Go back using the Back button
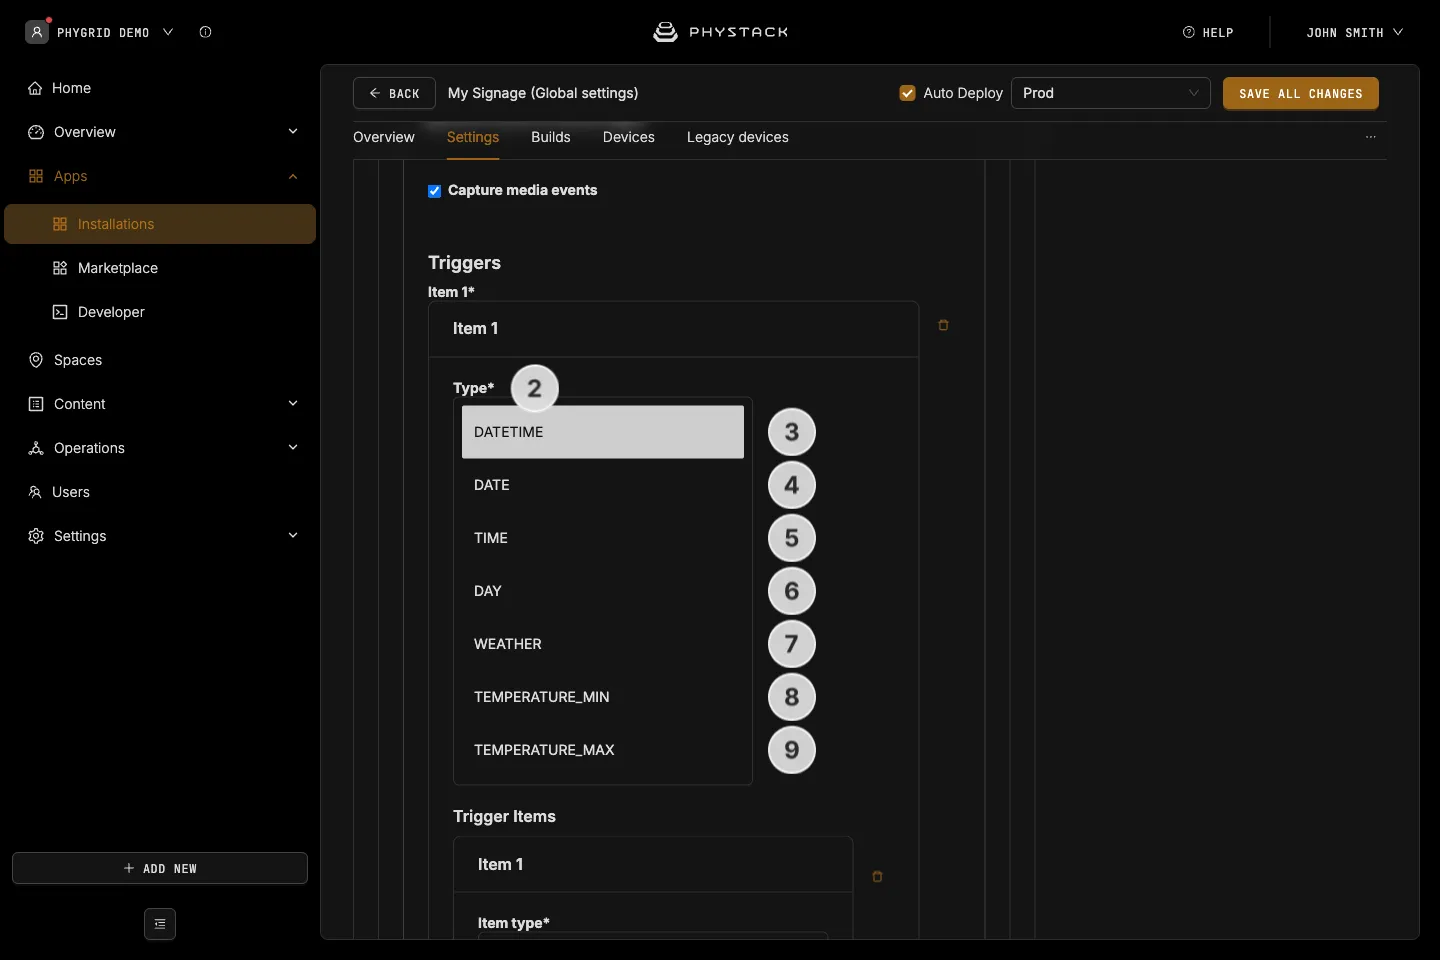Viewport: 1440px width, 960px height. (394, 93)
